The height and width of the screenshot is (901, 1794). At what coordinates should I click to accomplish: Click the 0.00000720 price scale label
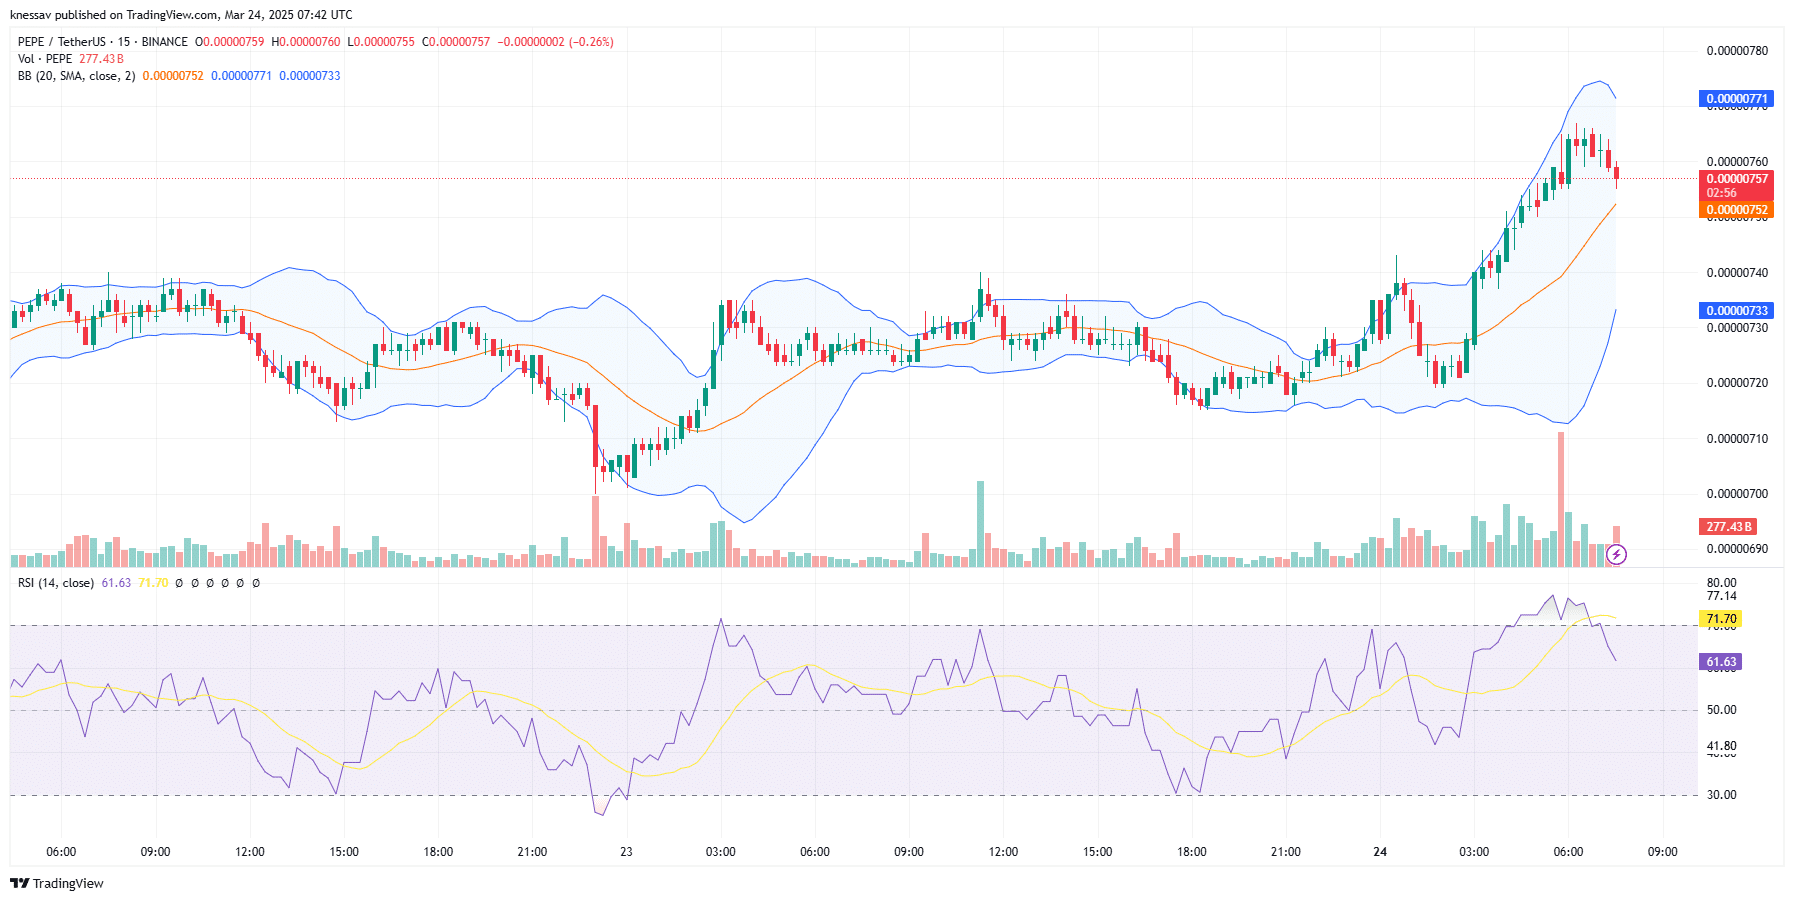pos(1737,383)
